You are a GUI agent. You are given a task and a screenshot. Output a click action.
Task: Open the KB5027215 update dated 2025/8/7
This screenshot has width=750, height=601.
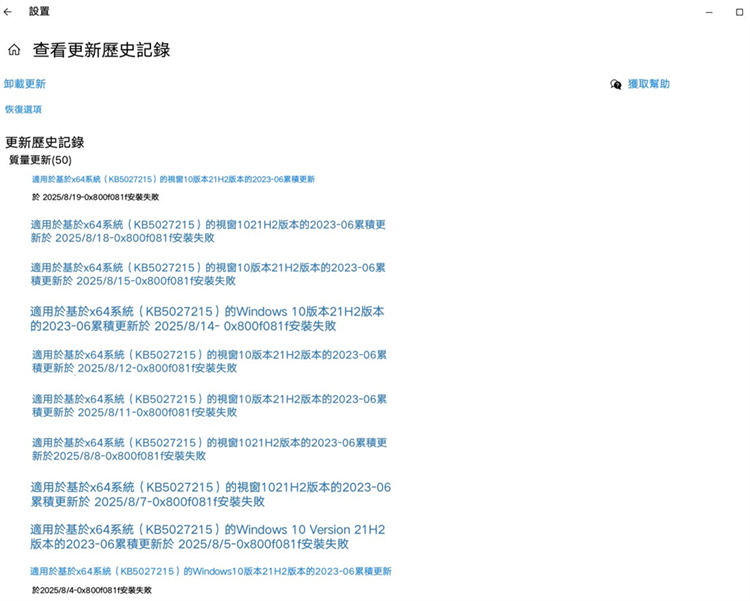(x=211, y=494)
